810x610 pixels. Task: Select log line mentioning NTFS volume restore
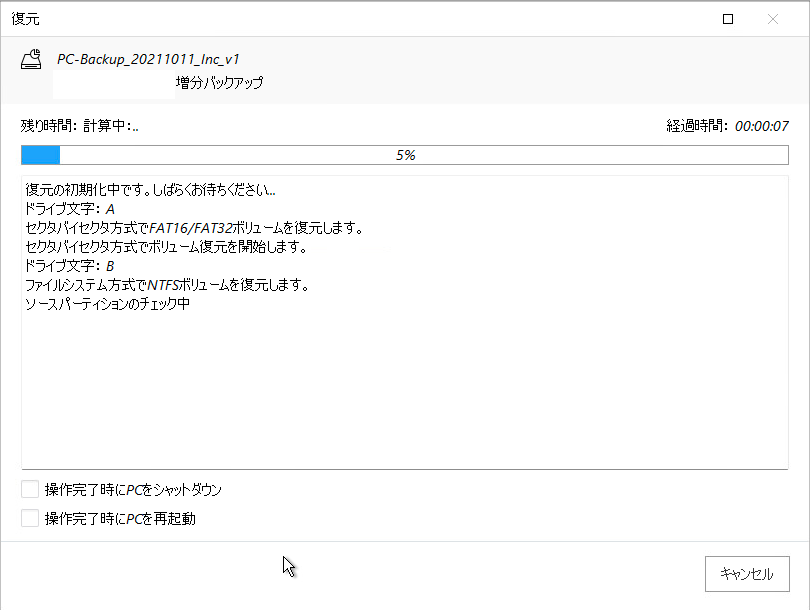pyautogui.click(x=167, y=285)
